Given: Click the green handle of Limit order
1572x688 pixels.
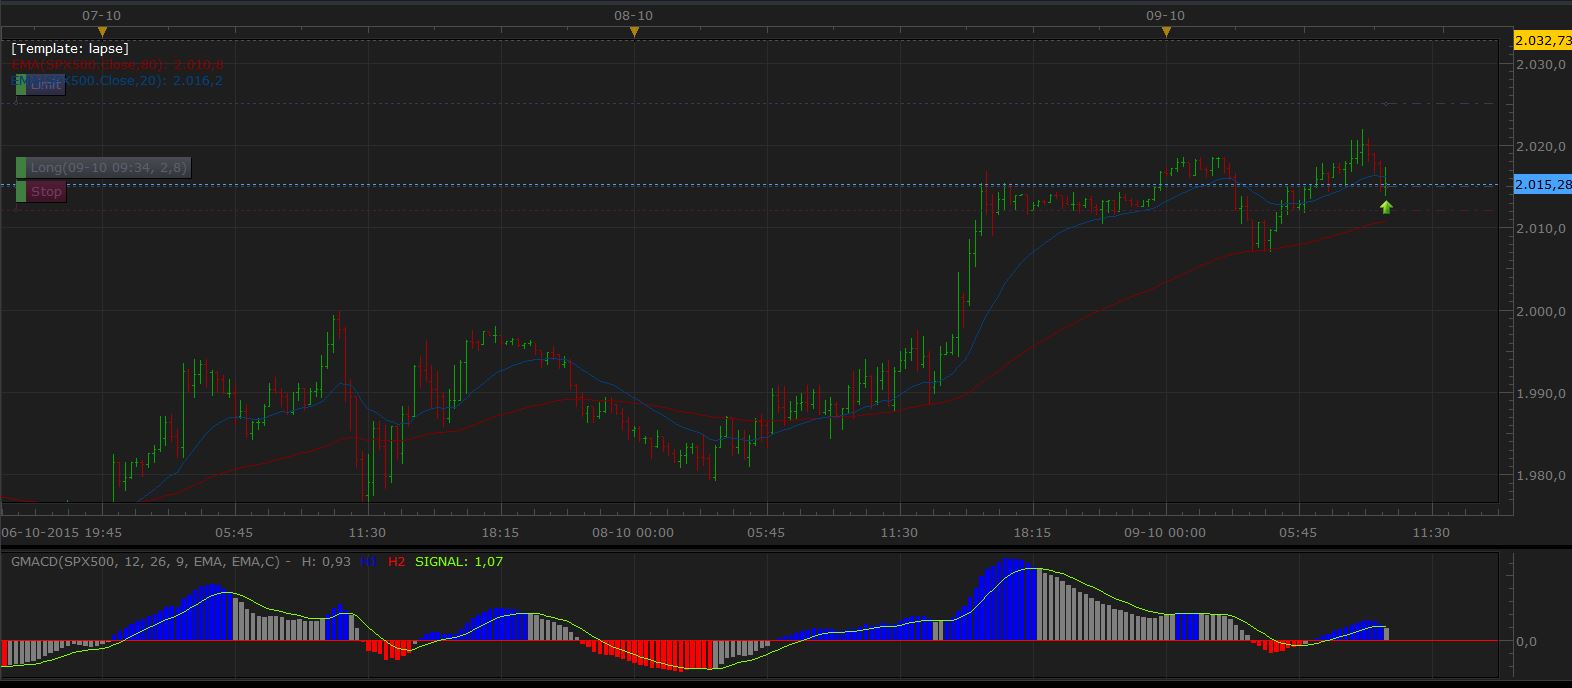Looking at the screenshot, I should [x=21, y=85].
